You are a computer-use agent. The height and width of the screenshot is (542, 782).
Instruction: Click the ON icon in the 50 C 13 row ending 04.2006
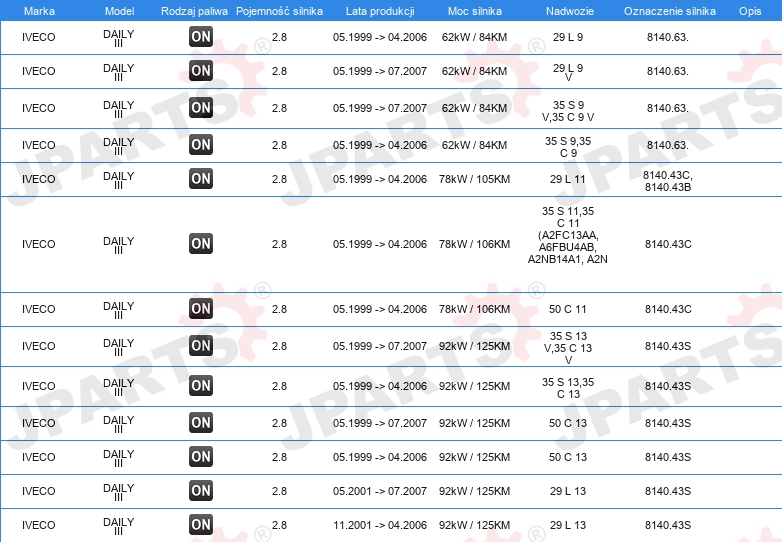pos(201,457)
